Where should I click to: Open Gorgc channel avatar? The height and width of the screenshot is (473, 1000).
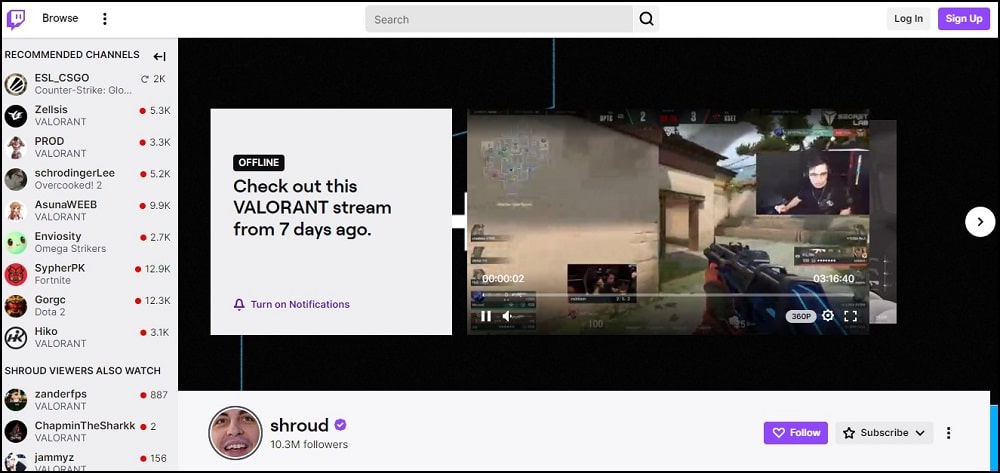click(16, 306)
